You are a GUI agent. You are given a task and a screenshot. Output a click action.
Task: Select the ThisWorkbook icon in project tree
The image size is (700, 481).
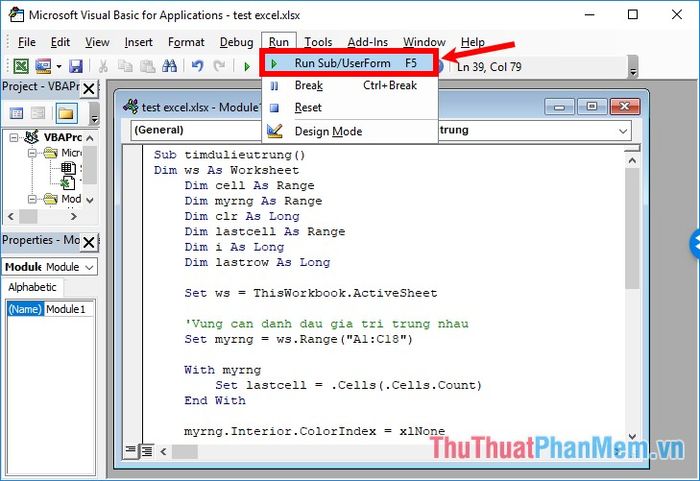(68, 183)
